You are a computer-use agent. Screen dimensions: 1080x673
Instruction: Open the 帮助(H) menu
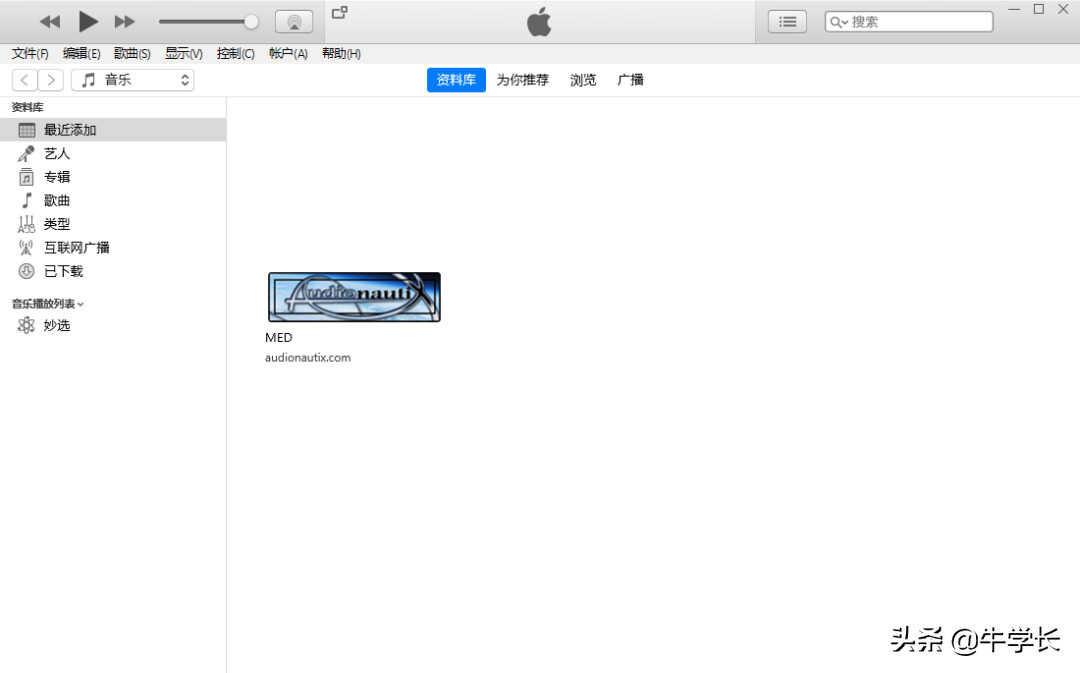coord(341,53)
